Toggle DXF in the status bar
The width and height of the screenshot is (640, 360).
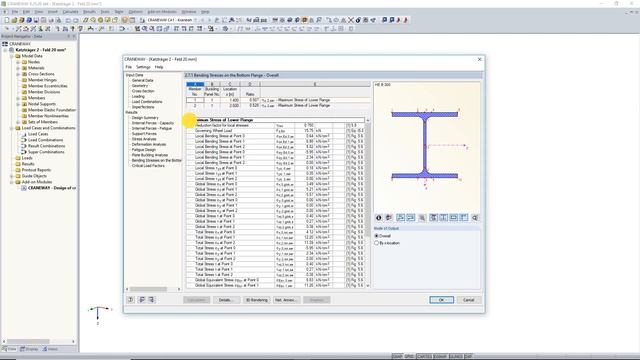468,356
